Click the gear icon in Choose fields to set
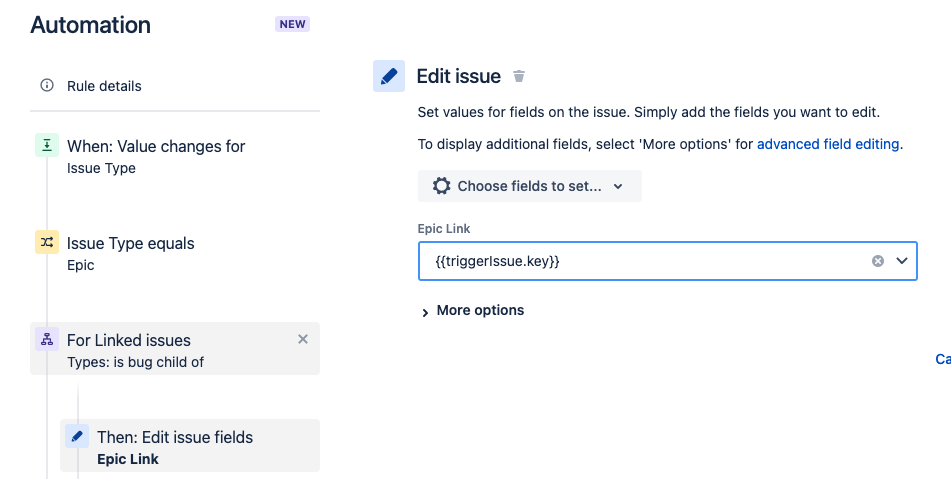Viewport: 951px width, 479px height. click(x=441, y=186)
